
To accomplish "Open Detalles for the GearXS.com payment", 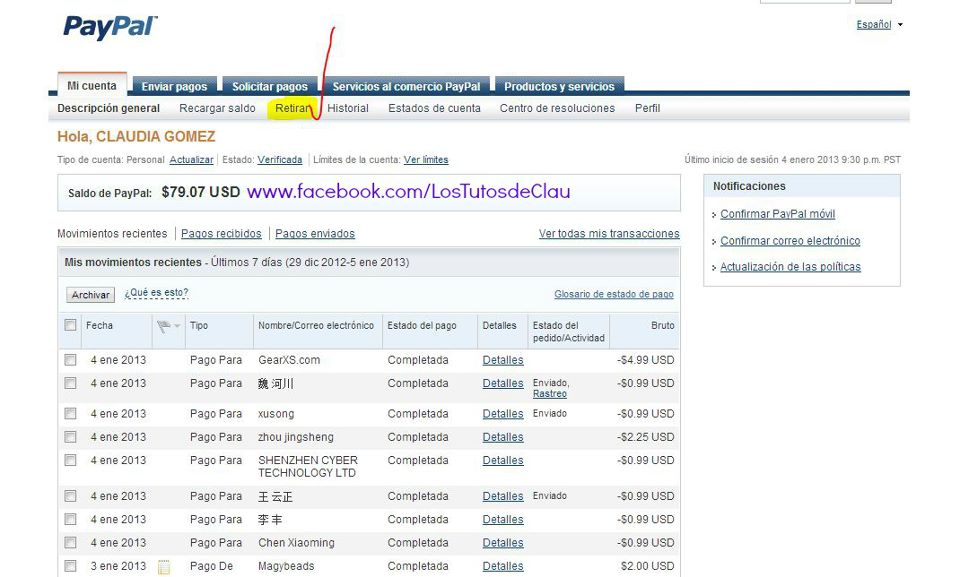I will coord(503,360).
